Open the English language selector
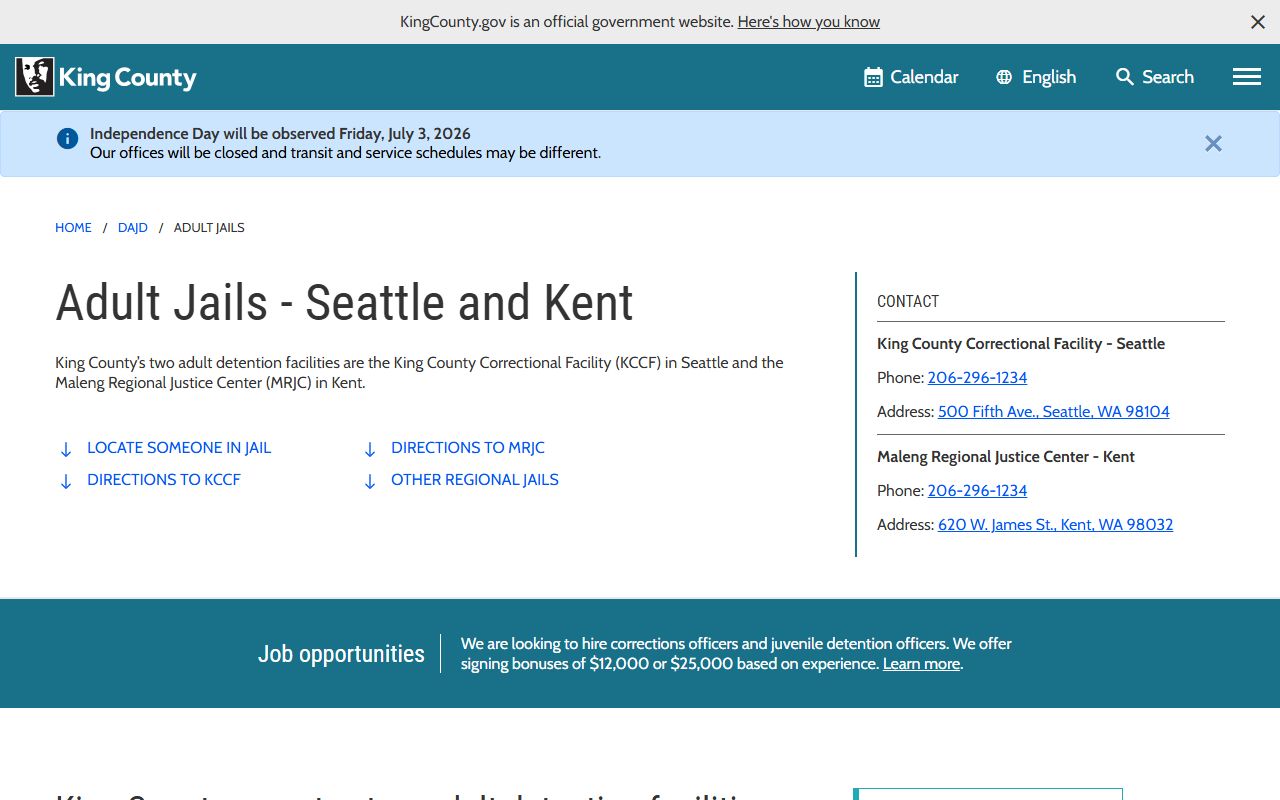Screen dimensions: 1280x800 click(1036, 77)
